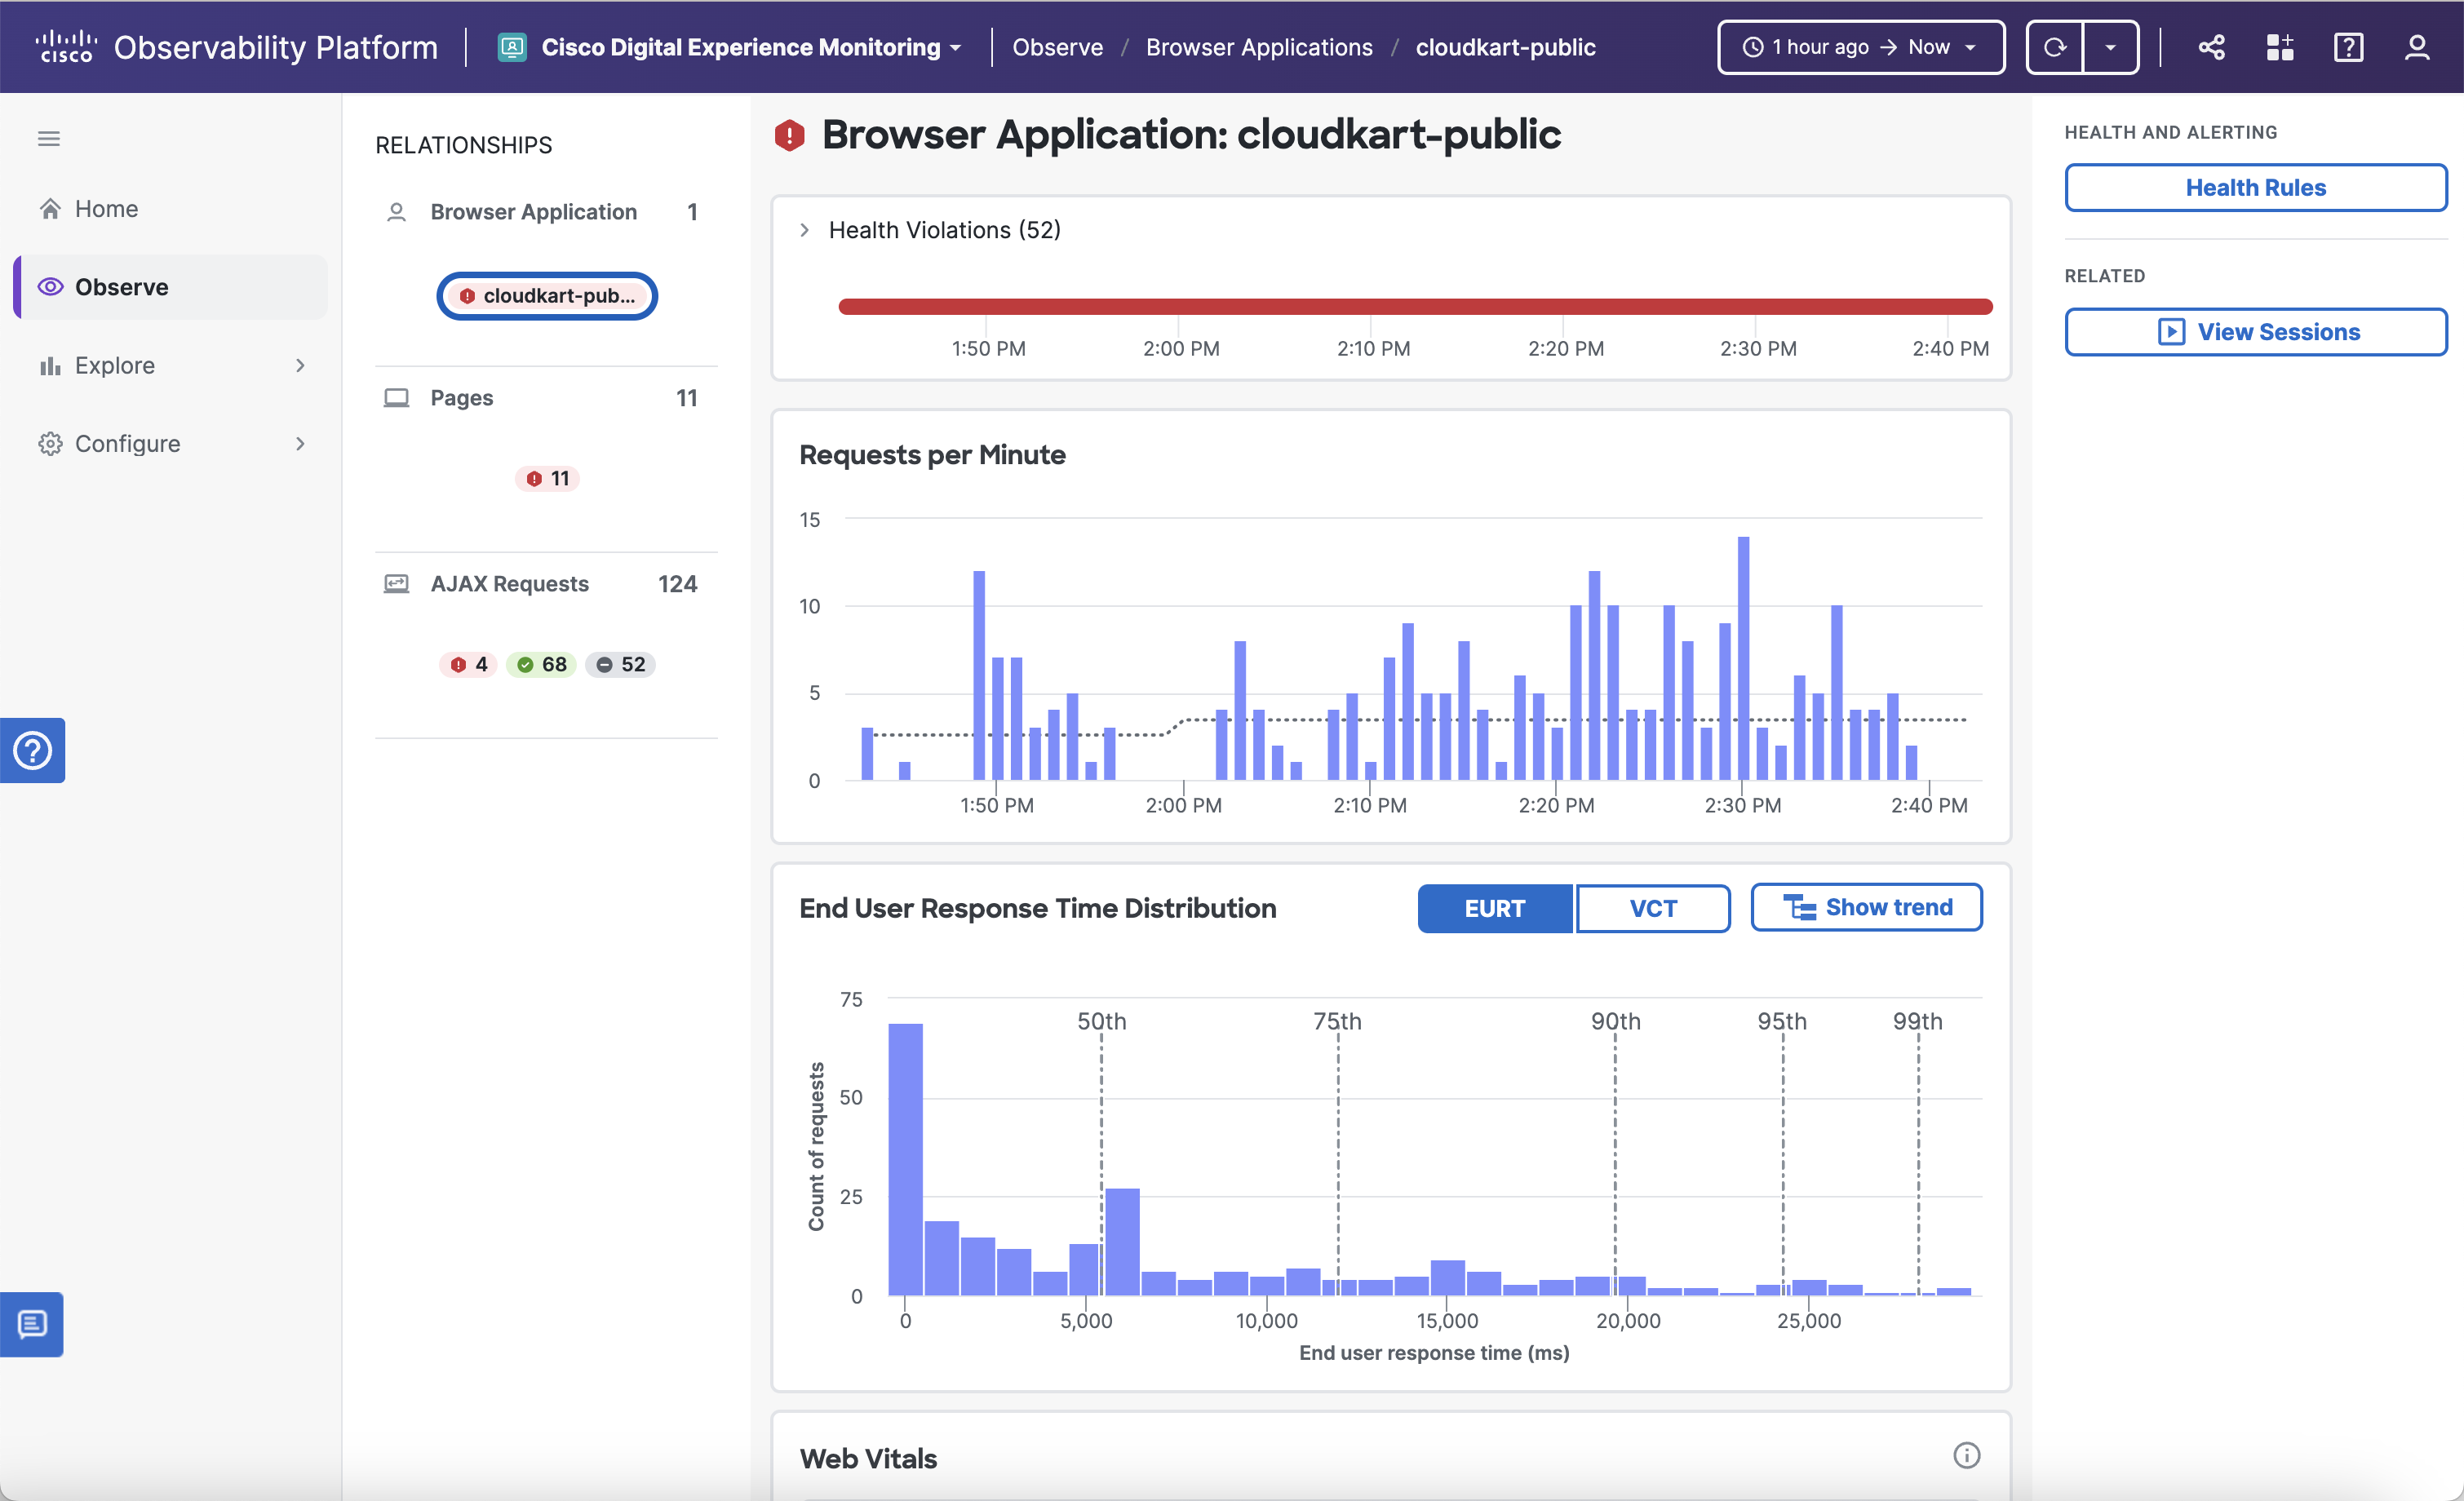Screen dimensions: 2464x1501
Task: Open the help question mark icon
Action: point(2349,46)
